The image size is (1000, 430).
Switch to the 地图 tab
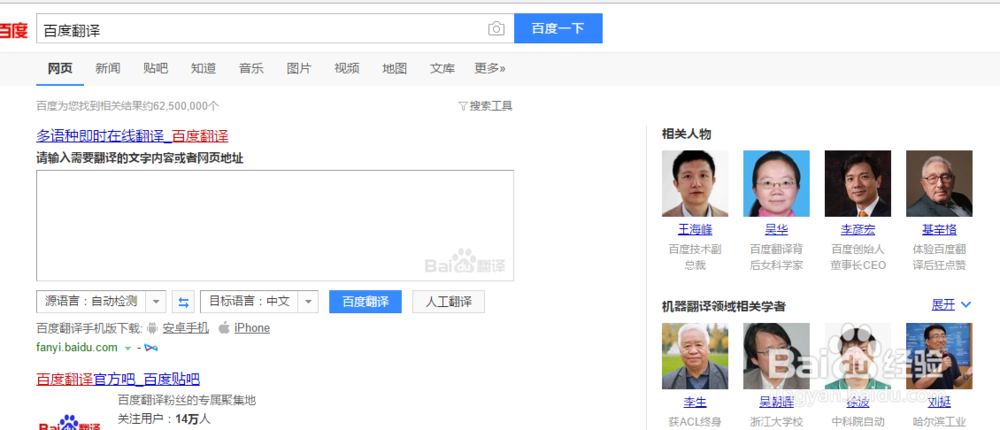395,69
